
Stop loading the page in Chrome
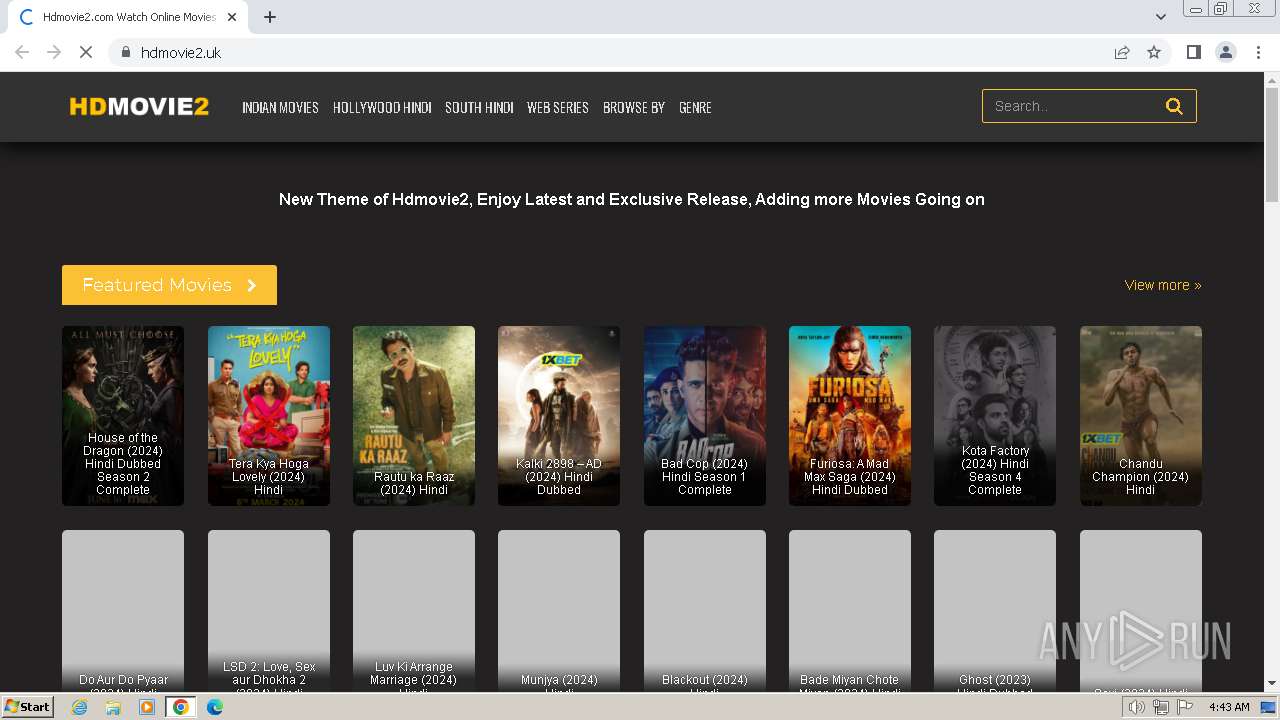click(86, 52)
